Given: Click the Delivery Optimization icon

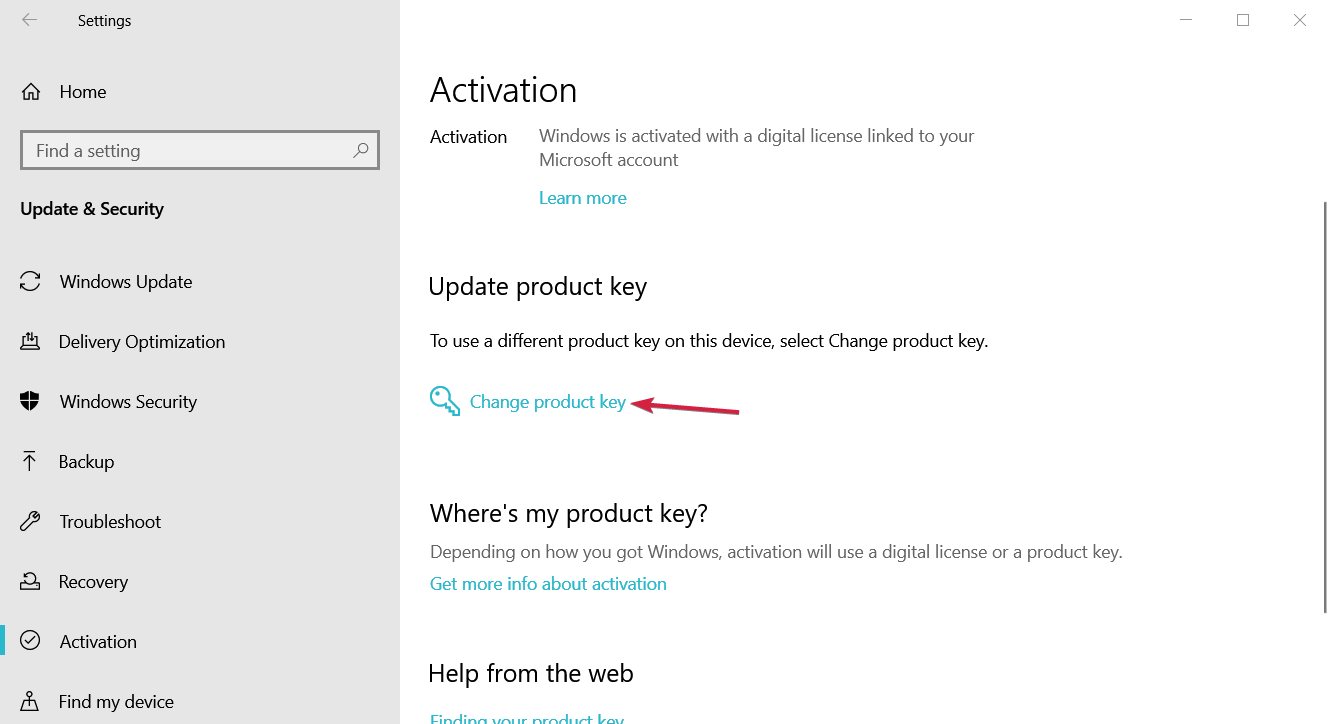Looking at the screenshot, I should [30, 341].
